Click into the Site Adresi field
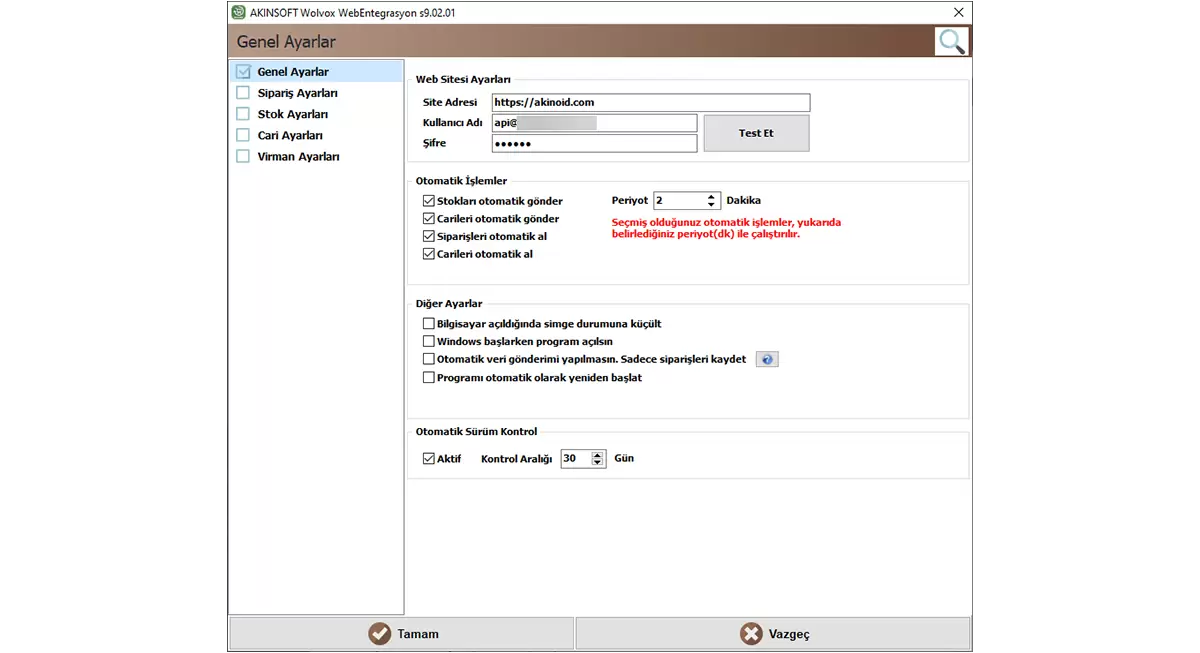This screenshot has height=653, width=1200. (650, 102)
